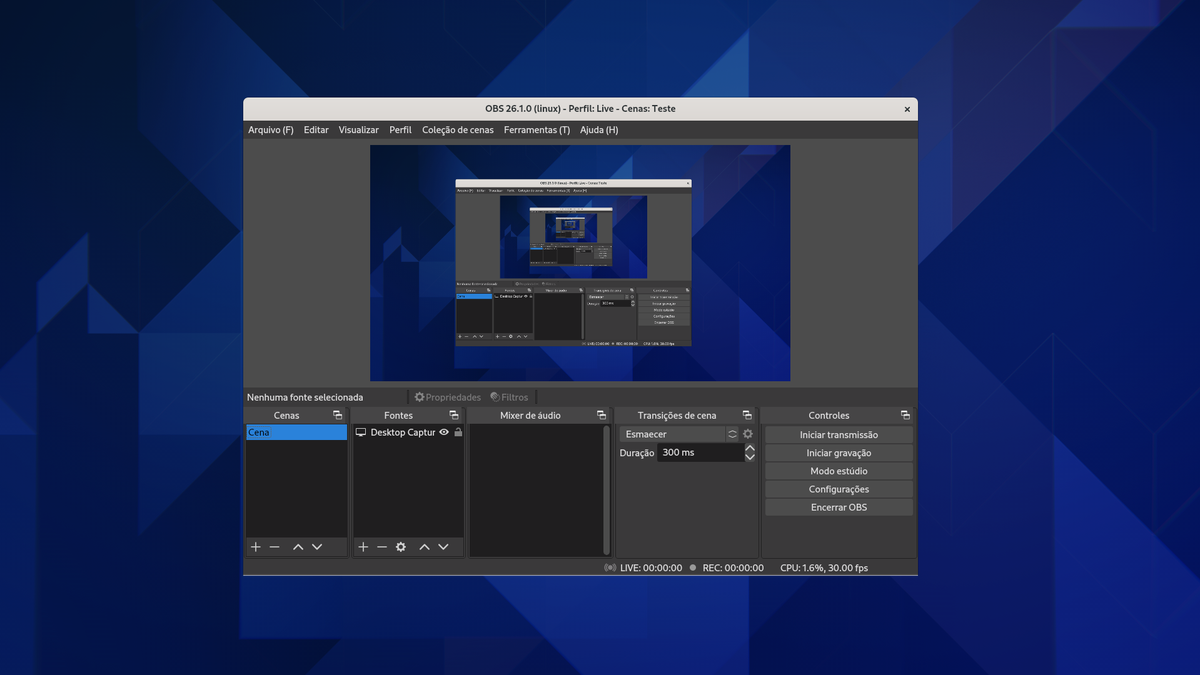Toggle the lock on Desktop Capture source
This screenshot has height=675, width=1200.
click(458, 433)
